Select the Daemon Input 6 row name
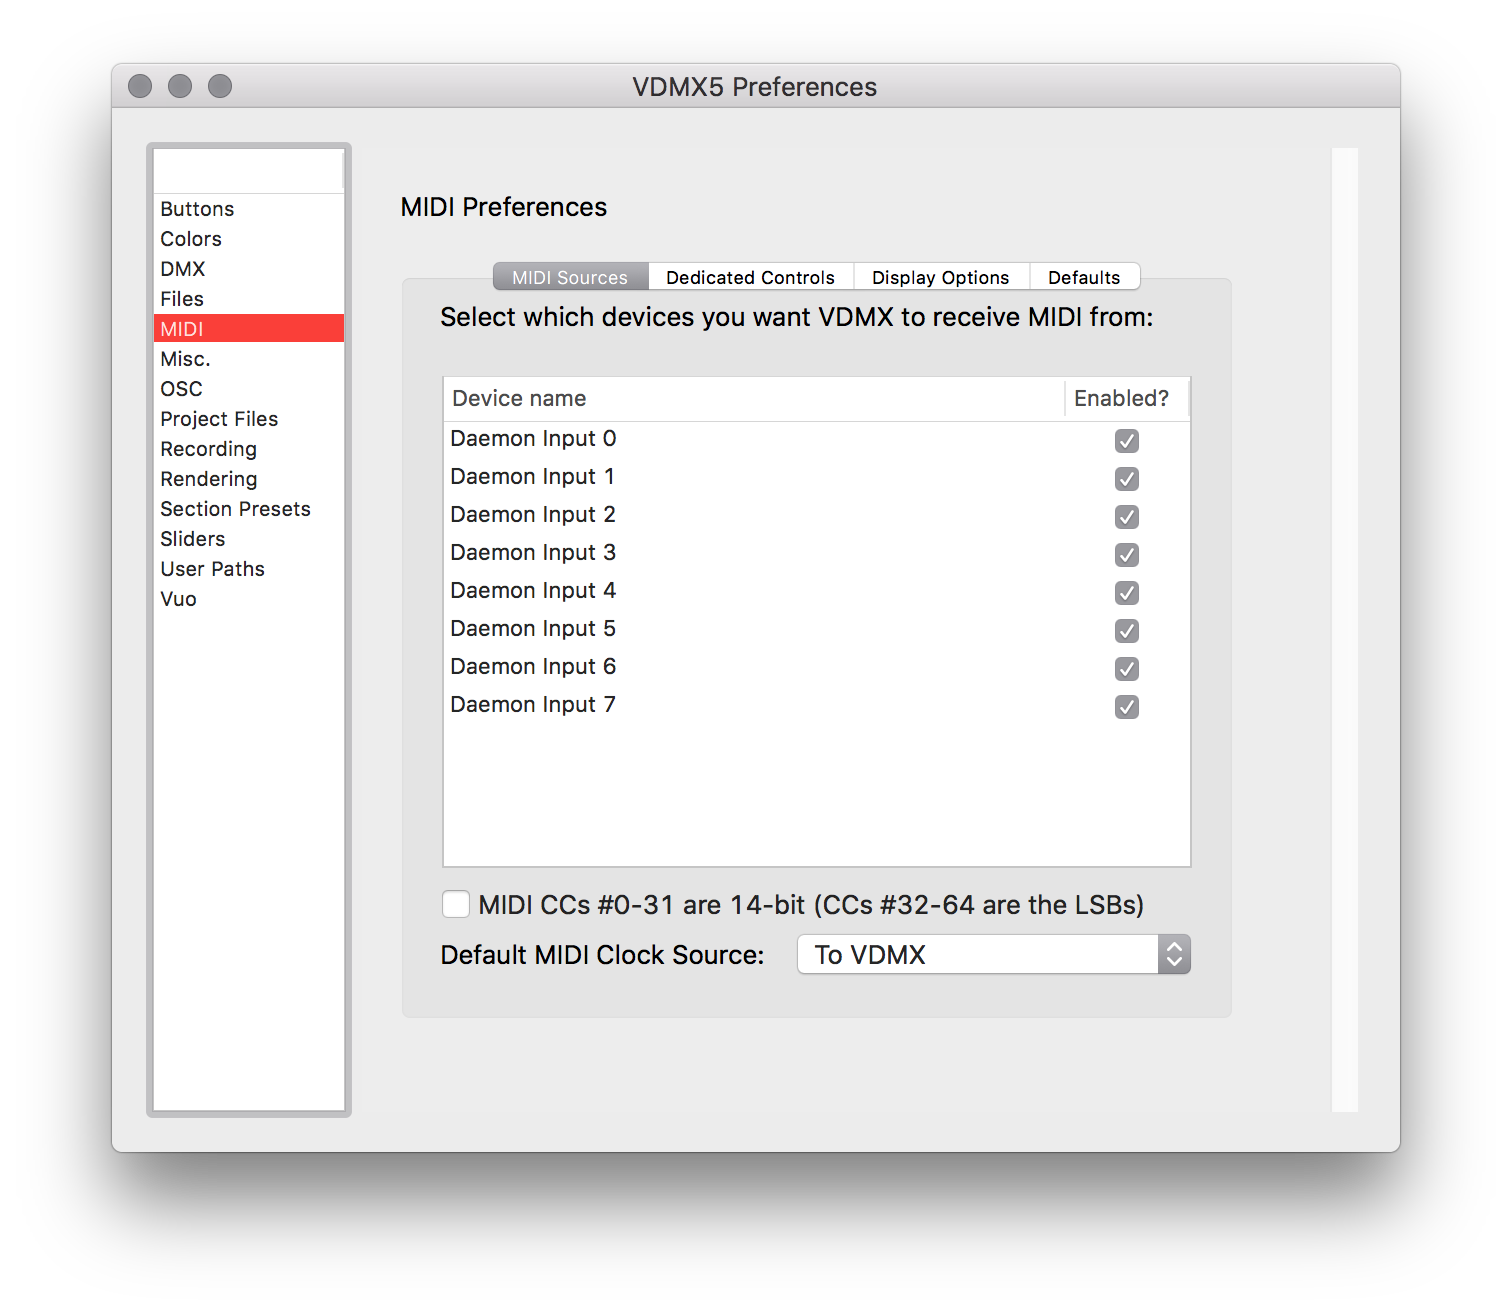The image size is (1512, 1312). 533,666
